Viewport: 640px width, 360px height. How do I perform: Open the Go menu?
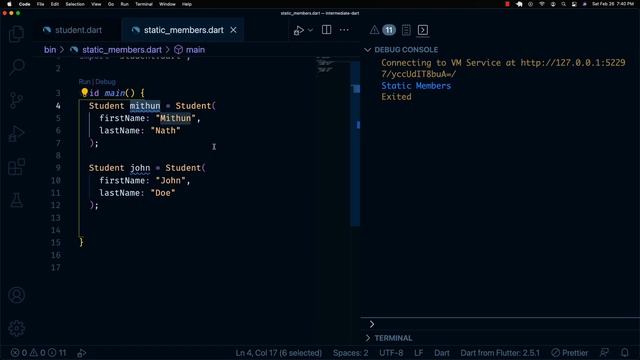coord(111,4)
